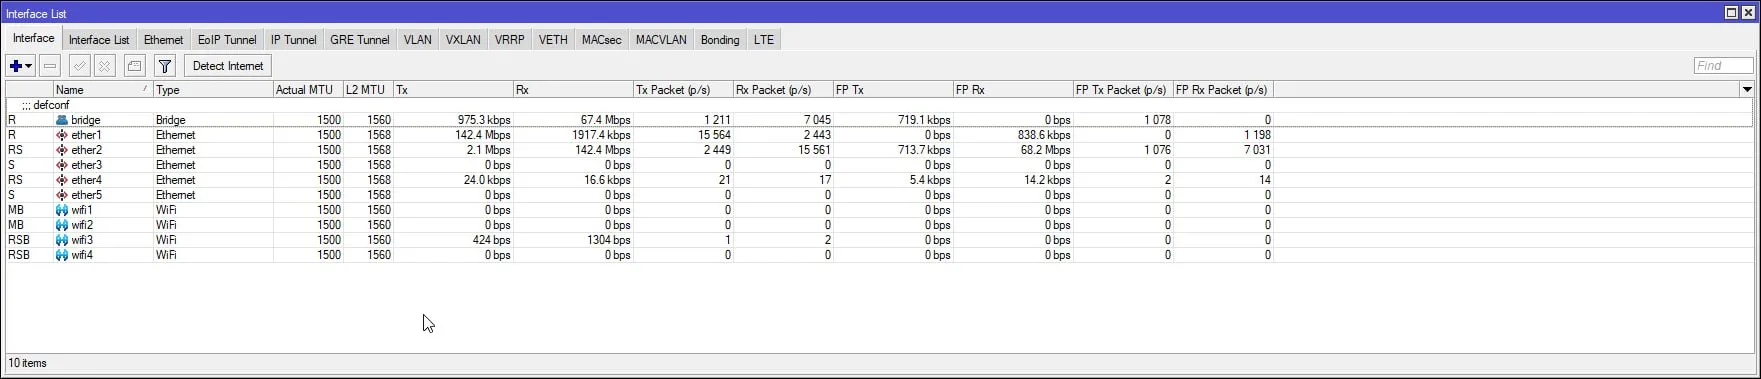Select the ether1 Tx Packet value 15 564

714,135
